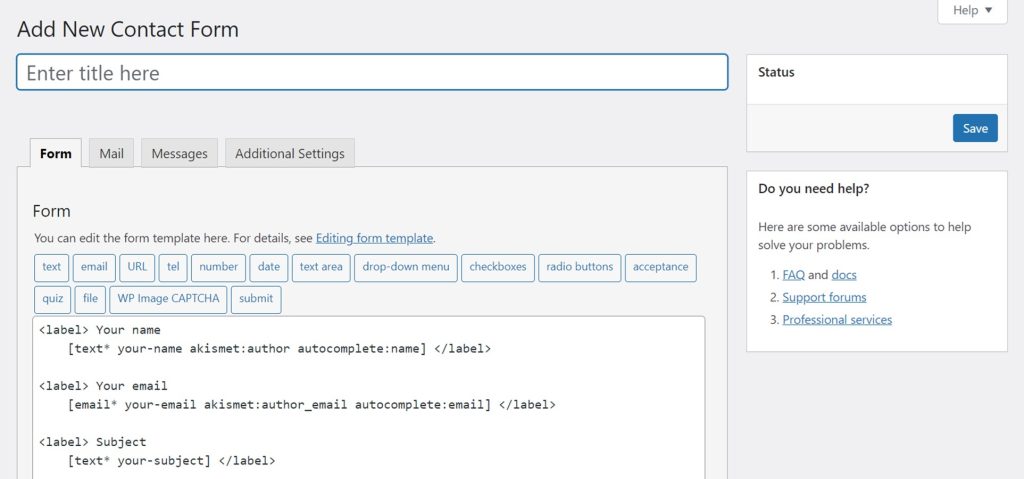Screen dimensions: 1024x479
Task: Open the FAQ link
Action: (793, 275)
